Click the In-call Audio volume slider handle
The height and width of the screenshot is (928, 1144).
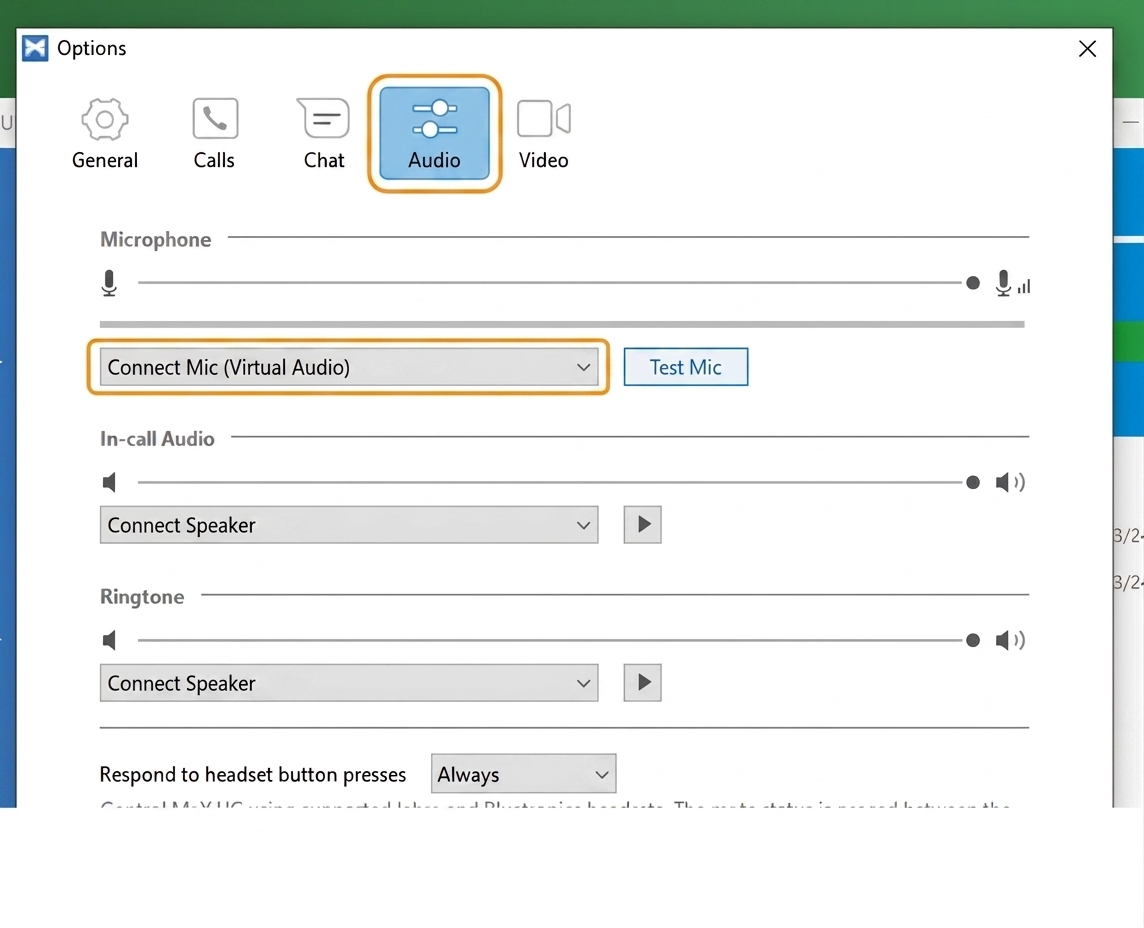(973, 482)
